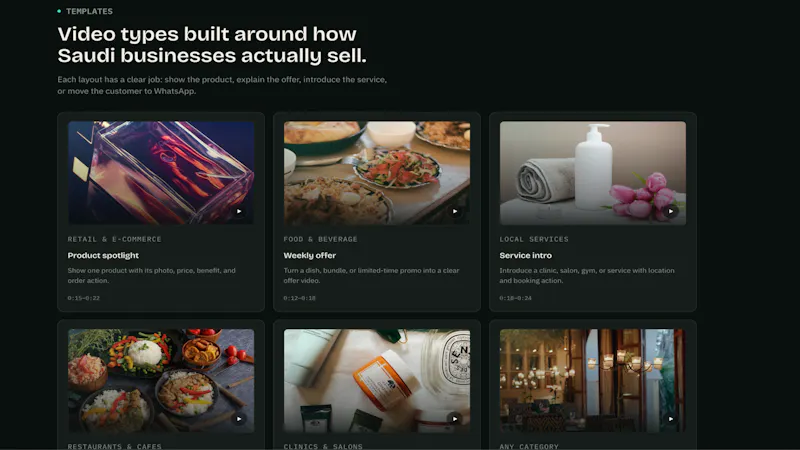This screenshot has width=800, height=450.
Task: Click the RESTAURANTS & CAFES label
Action: pos(114,446)
